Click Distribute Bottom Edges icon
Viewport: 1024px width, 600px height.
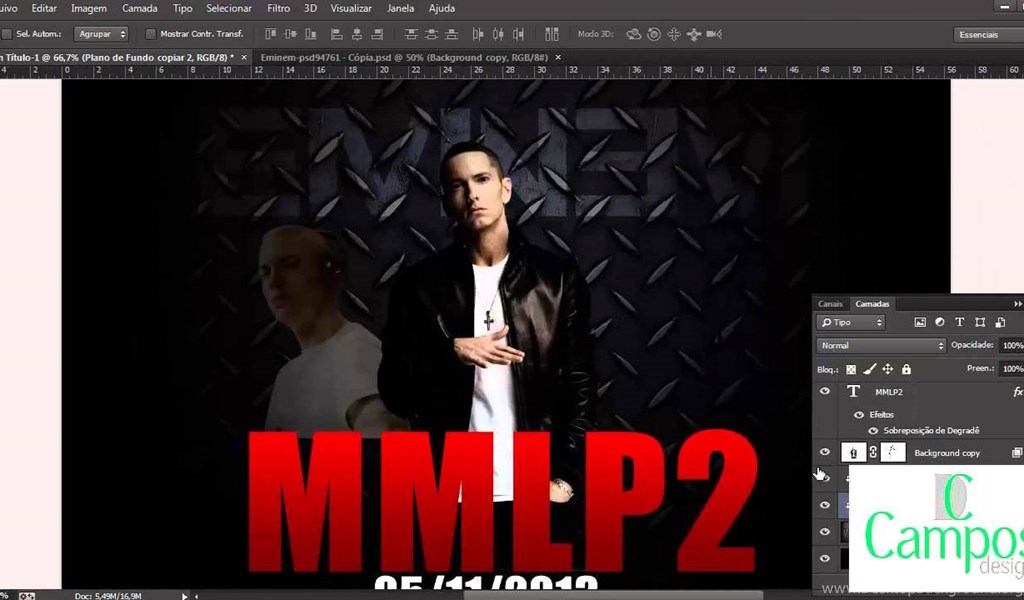point(451,34)
